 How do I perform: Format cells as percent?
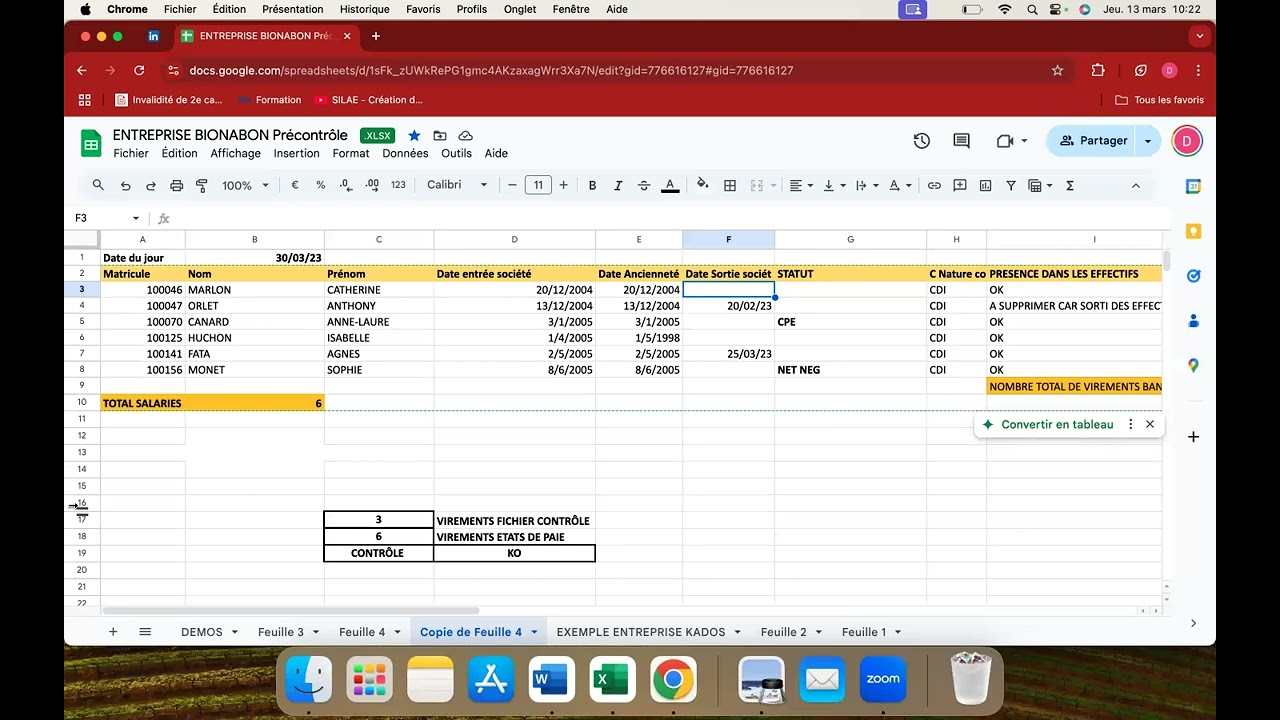pyautogui.click(x=321, y=185)
